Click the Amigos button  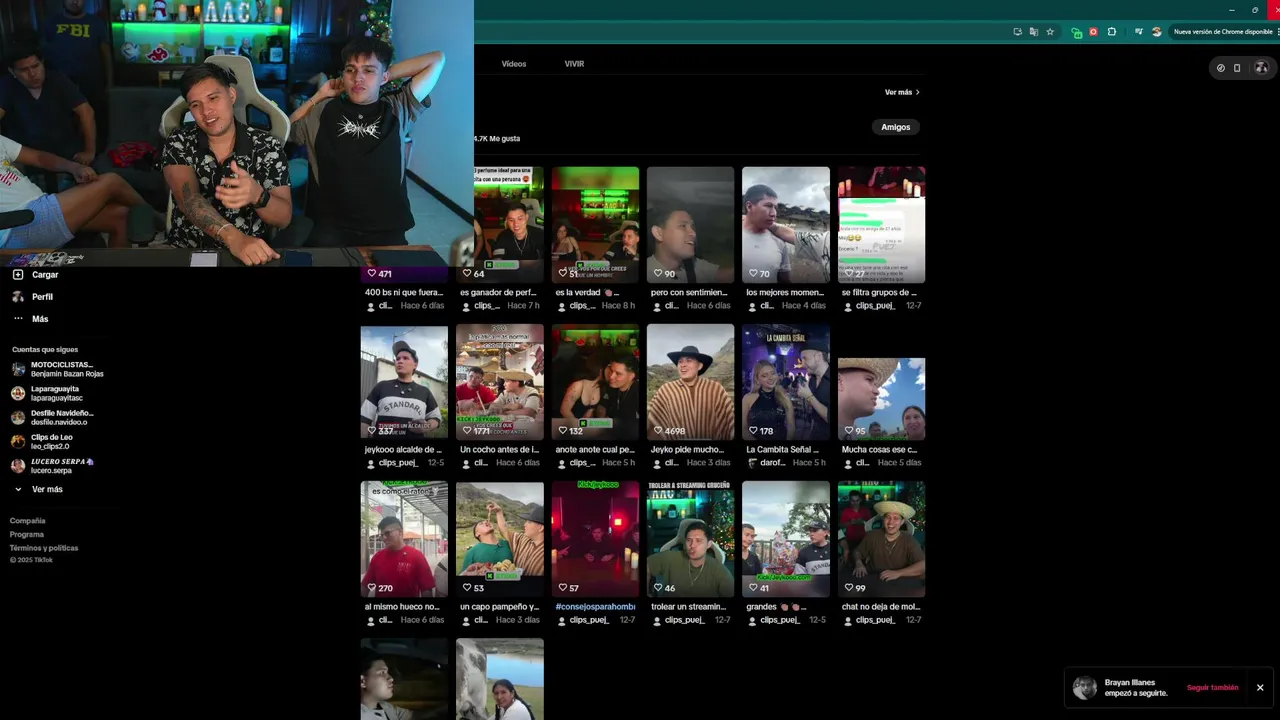click(x=896, y=127)
